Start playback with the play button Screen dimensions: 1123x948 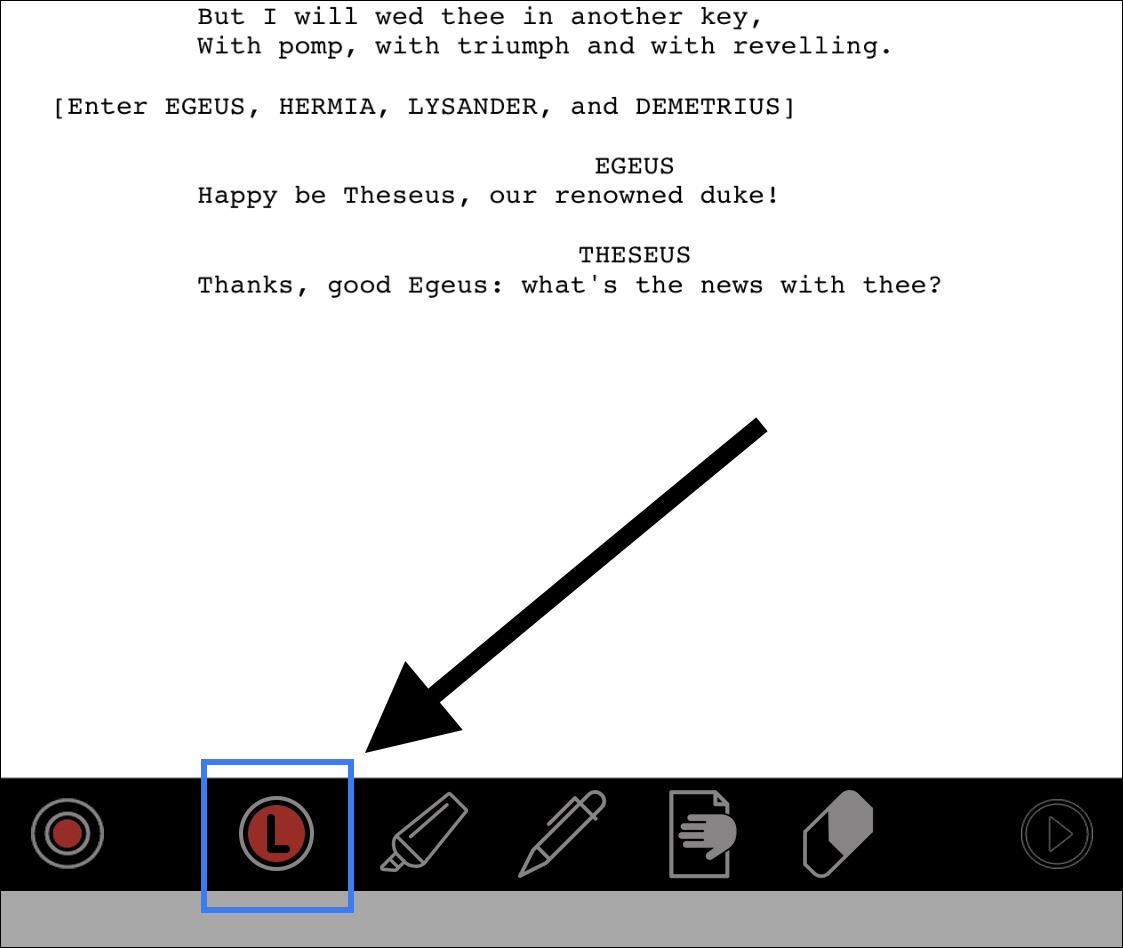click(1056, 834)
